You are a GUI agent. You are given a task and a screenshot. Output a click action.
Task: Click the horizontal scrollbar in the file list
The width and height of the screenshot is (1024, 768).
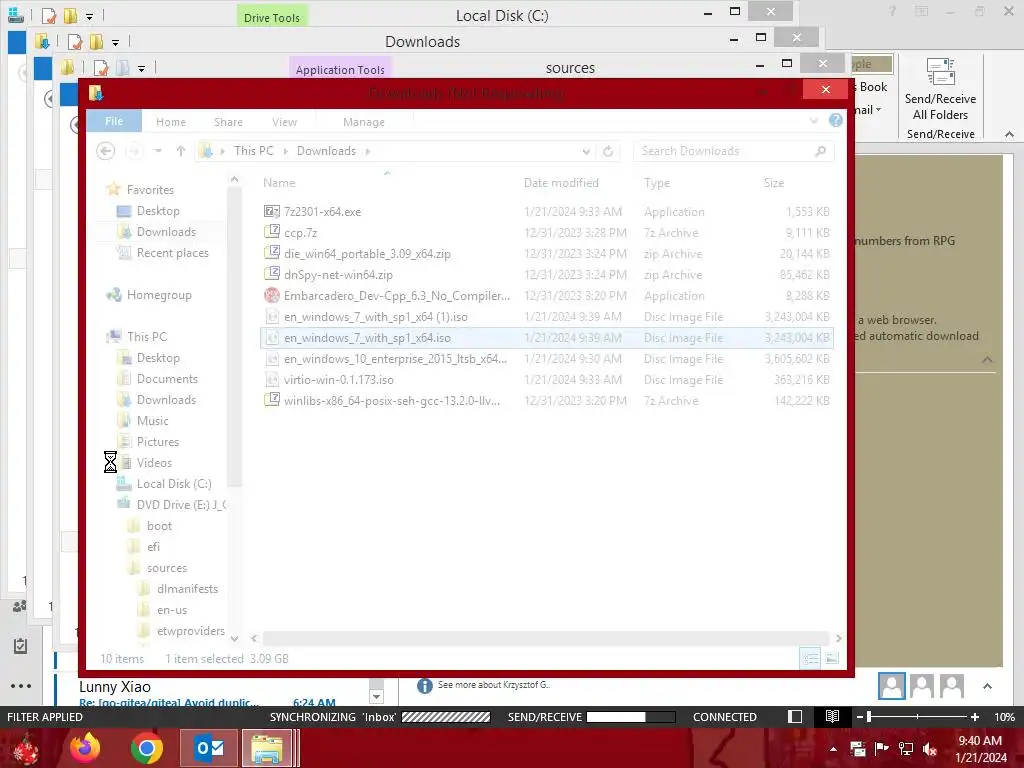[x=545, y=638]
